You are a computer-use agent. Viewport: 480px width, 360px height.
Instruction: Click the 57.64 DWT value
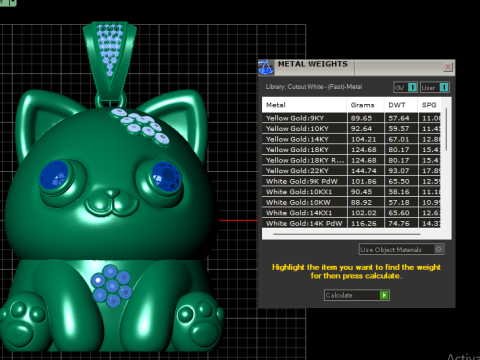399,118
